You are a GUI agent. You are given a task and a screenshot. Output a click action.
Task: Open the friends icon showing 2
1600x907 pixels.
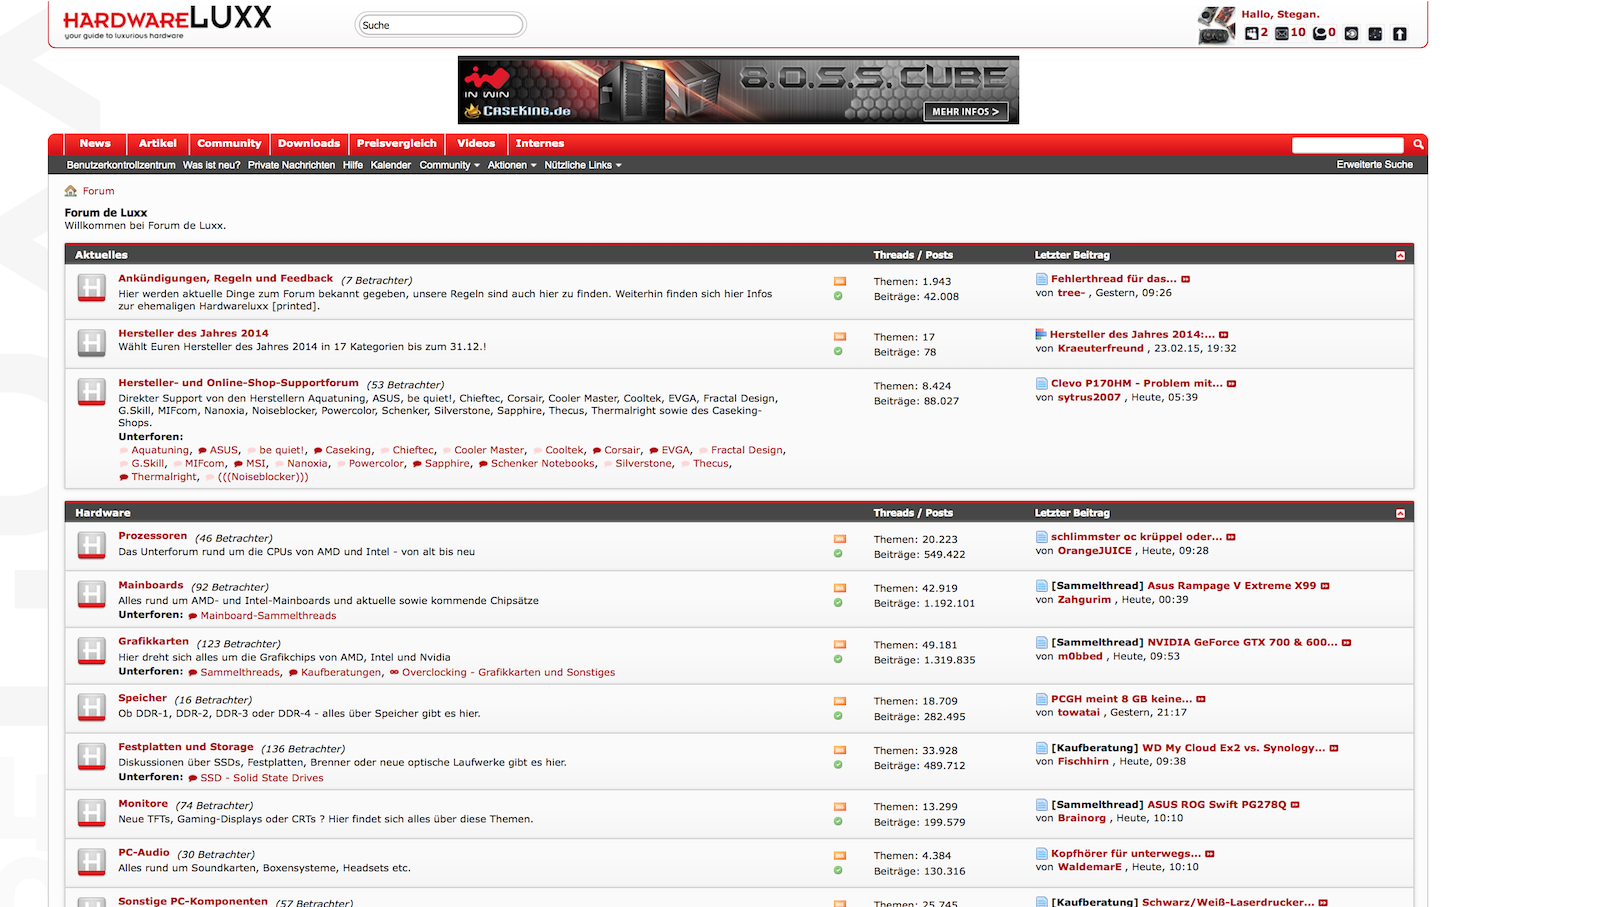[x=1251, y=33]
